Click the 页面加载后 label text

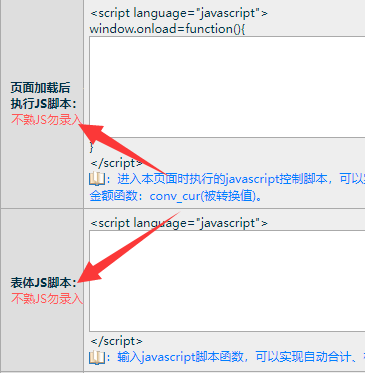click(40, 88)
